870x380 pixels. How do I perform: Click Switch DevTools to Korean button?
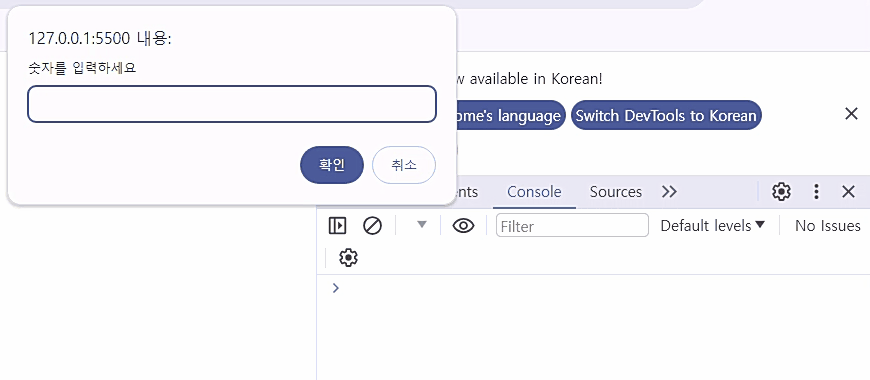pos(666,115)
